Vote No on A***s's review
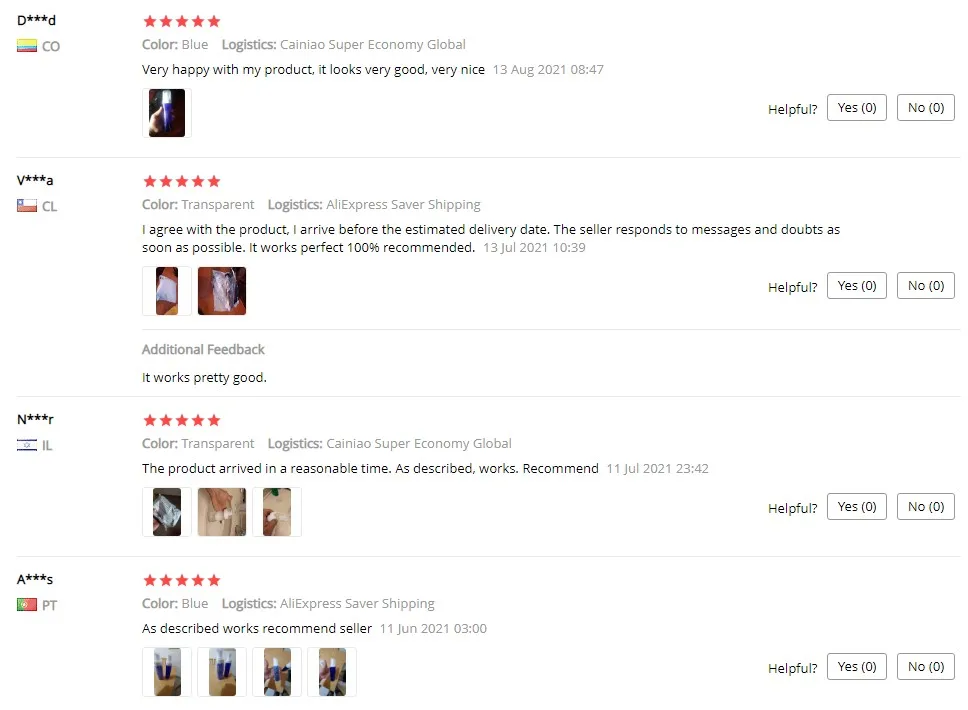 coord(925,666)
